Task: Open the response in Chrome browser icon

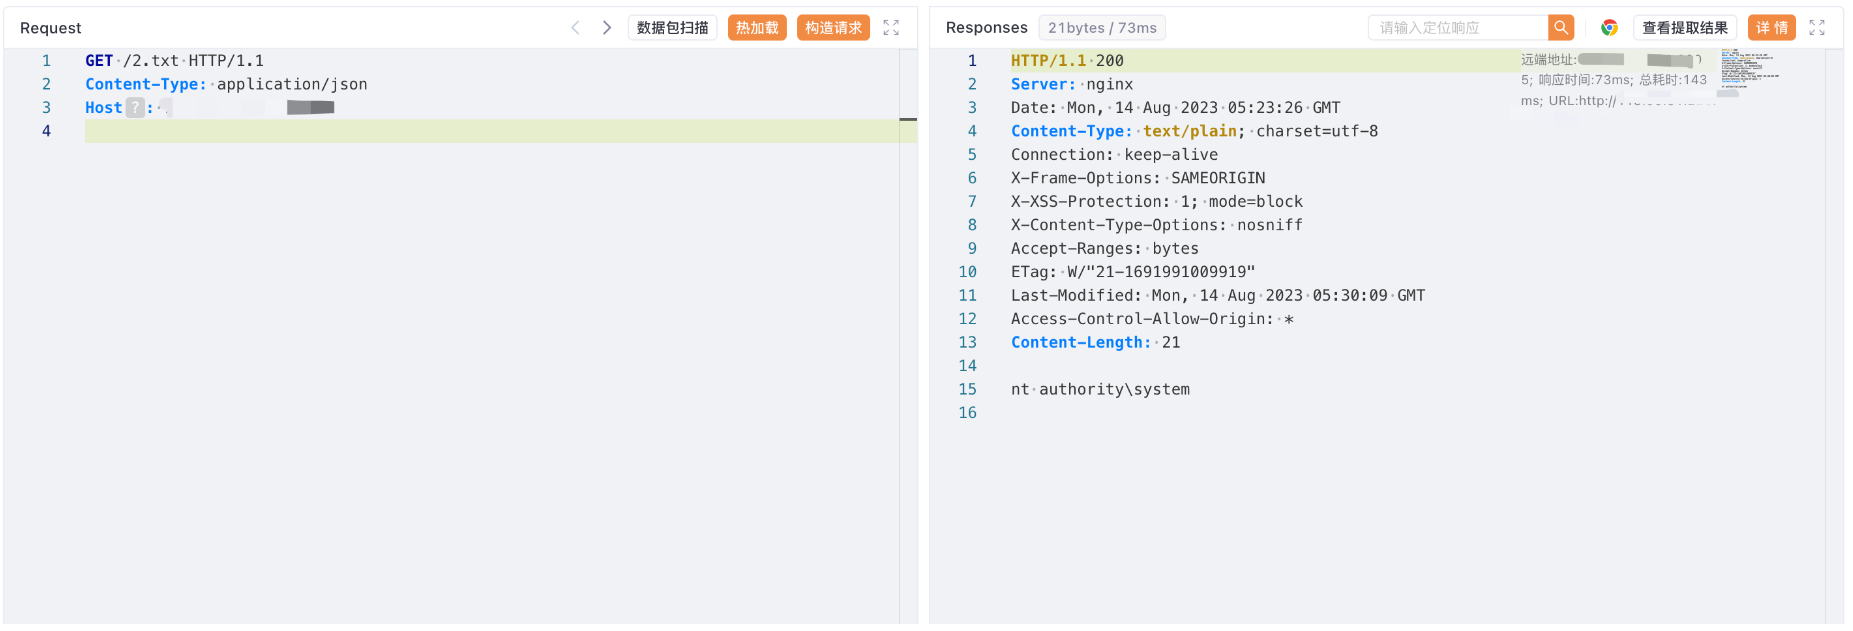Action: point(1609,28)
